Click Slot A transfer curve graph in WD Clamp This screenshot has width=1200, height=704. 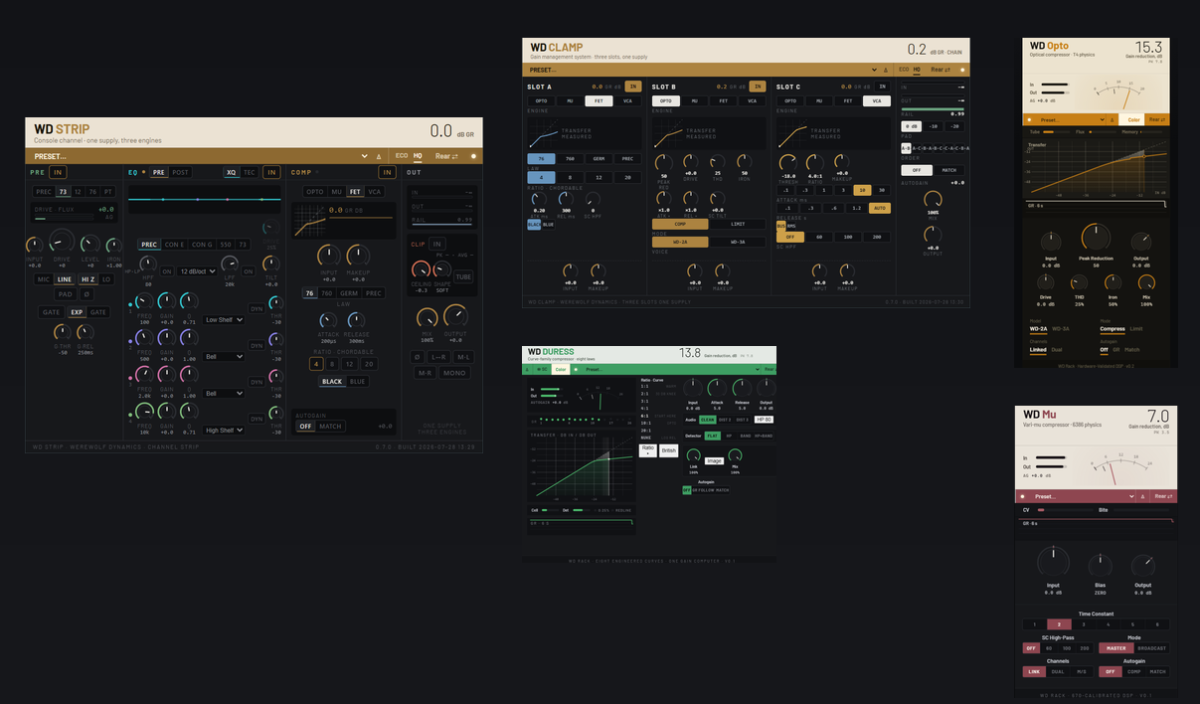click(x=585, y=133)
